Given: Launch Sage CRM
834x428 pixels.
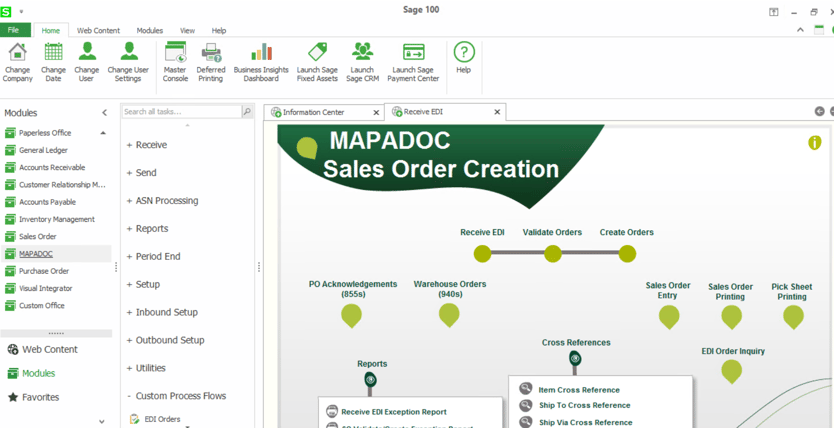Looking at the screenshot, I should pyautogui.click(x=362, y=62).
